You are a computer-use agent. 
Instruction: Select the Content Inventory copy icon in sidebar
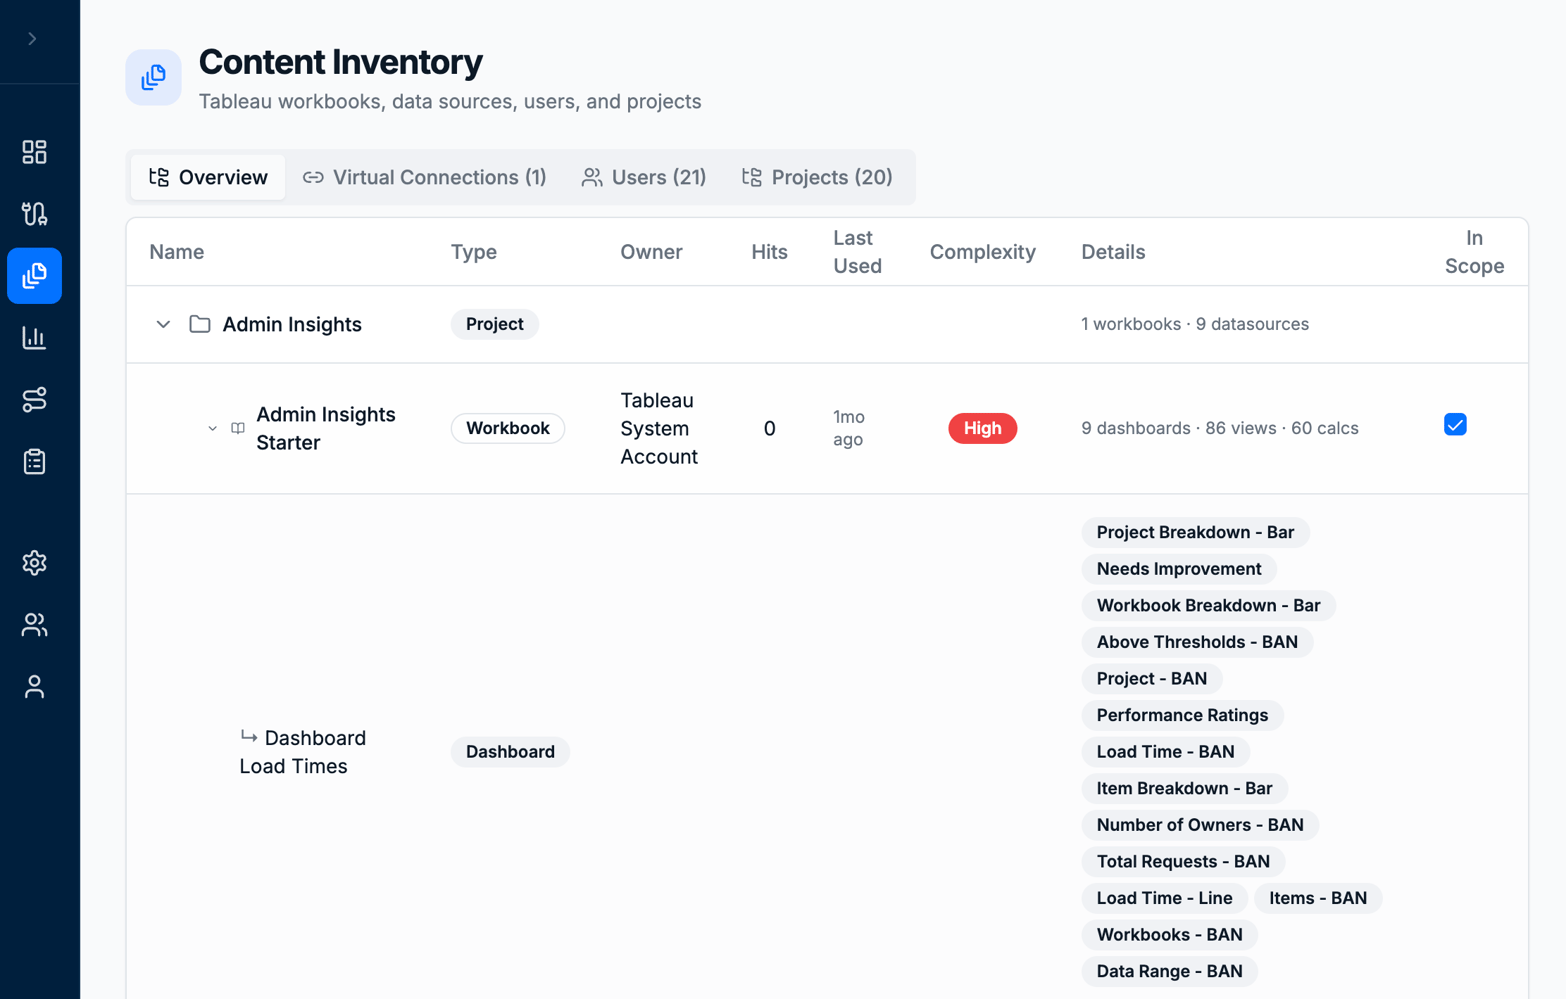pos(34,276)
